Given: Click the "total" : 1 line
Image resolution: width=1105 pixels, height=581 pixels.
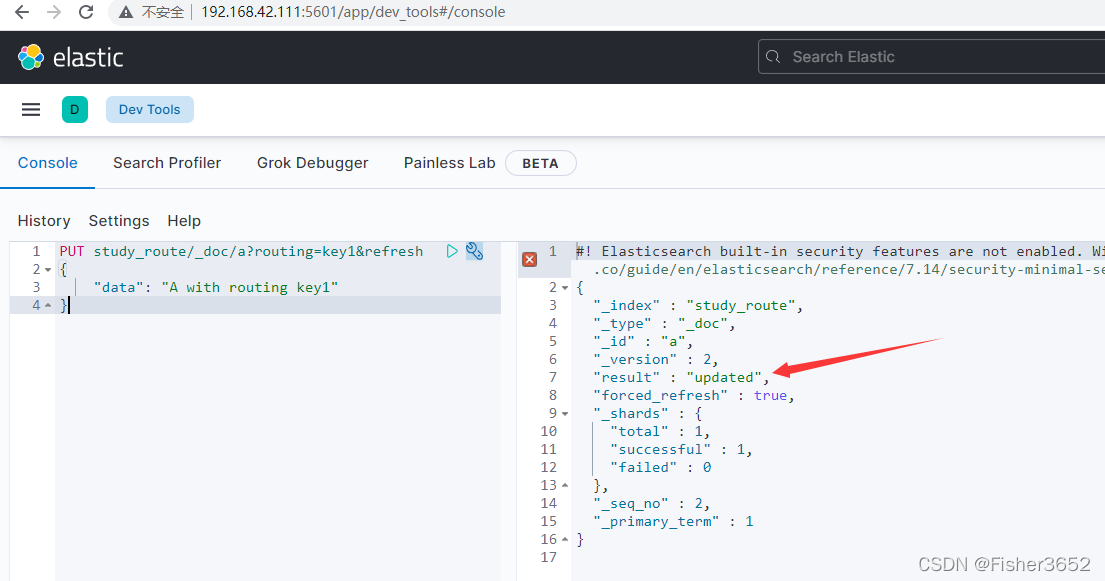Looking at the screenshot, I should coord(660,432).
